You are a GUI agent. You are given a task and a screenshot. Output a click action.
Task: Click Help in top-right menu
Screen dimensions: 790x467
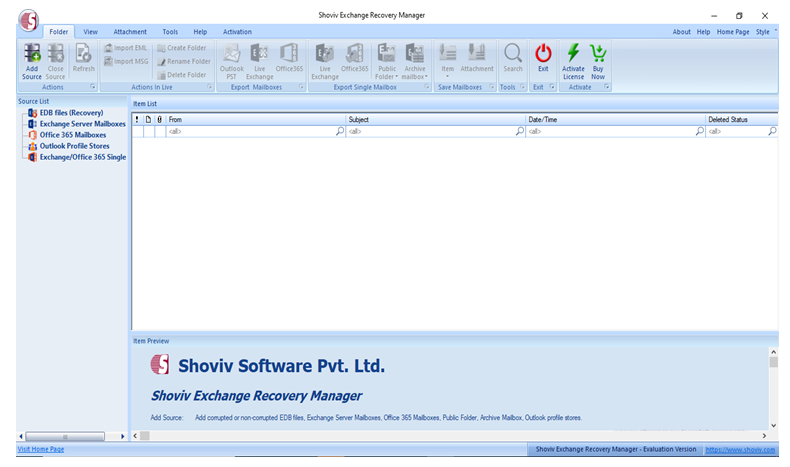703,32
